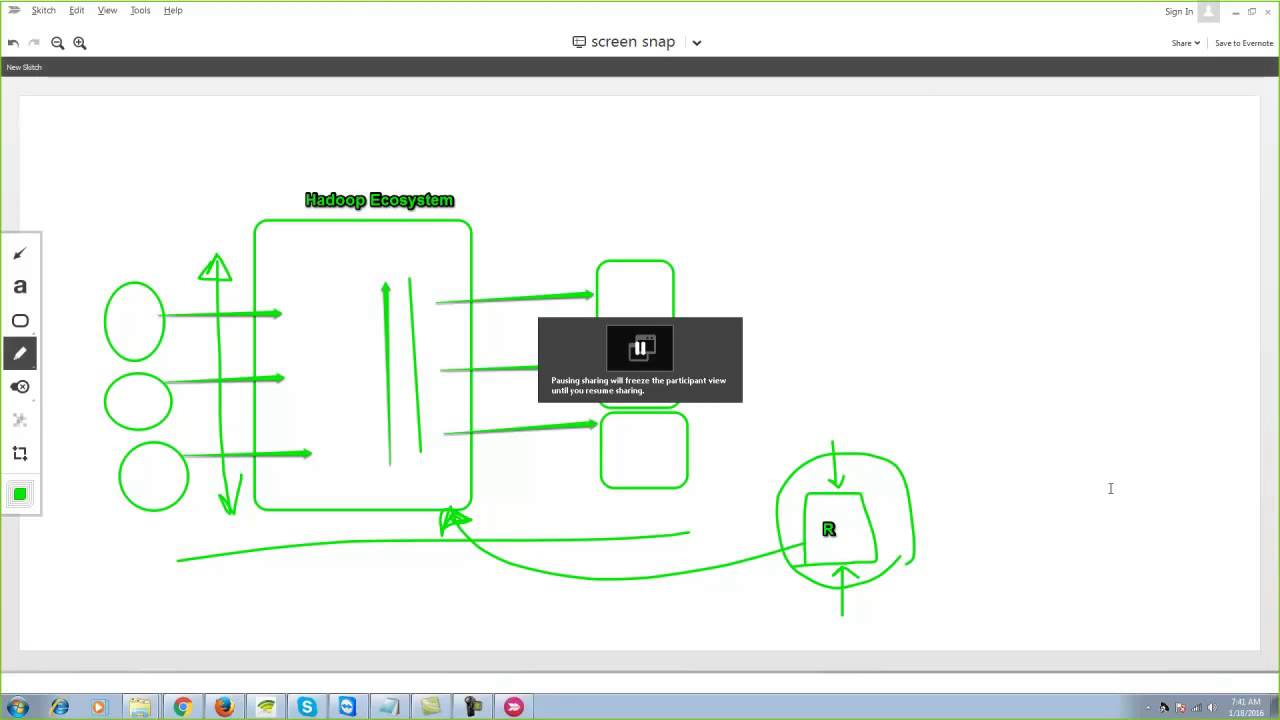Click the screen snap button
Viewport: 1280px width, 720px height.
(624, 42)
